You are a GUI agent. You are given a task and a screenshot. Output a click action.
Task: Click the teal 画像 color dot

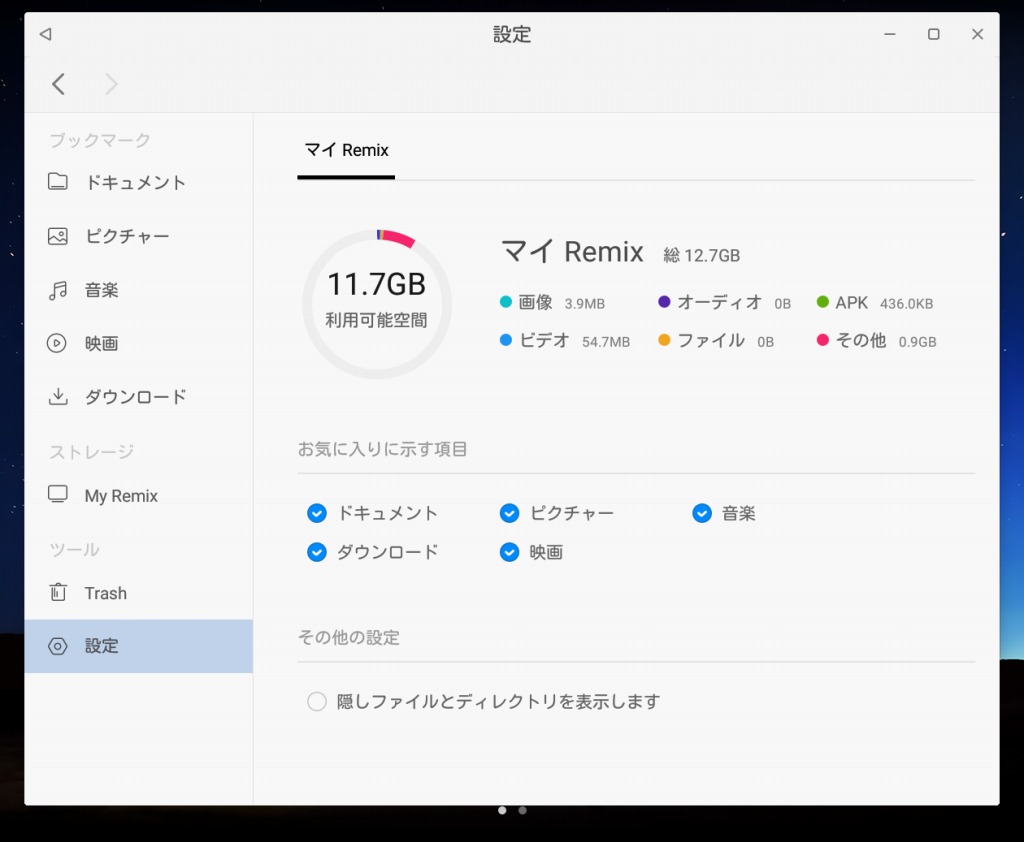pos(505,302)
